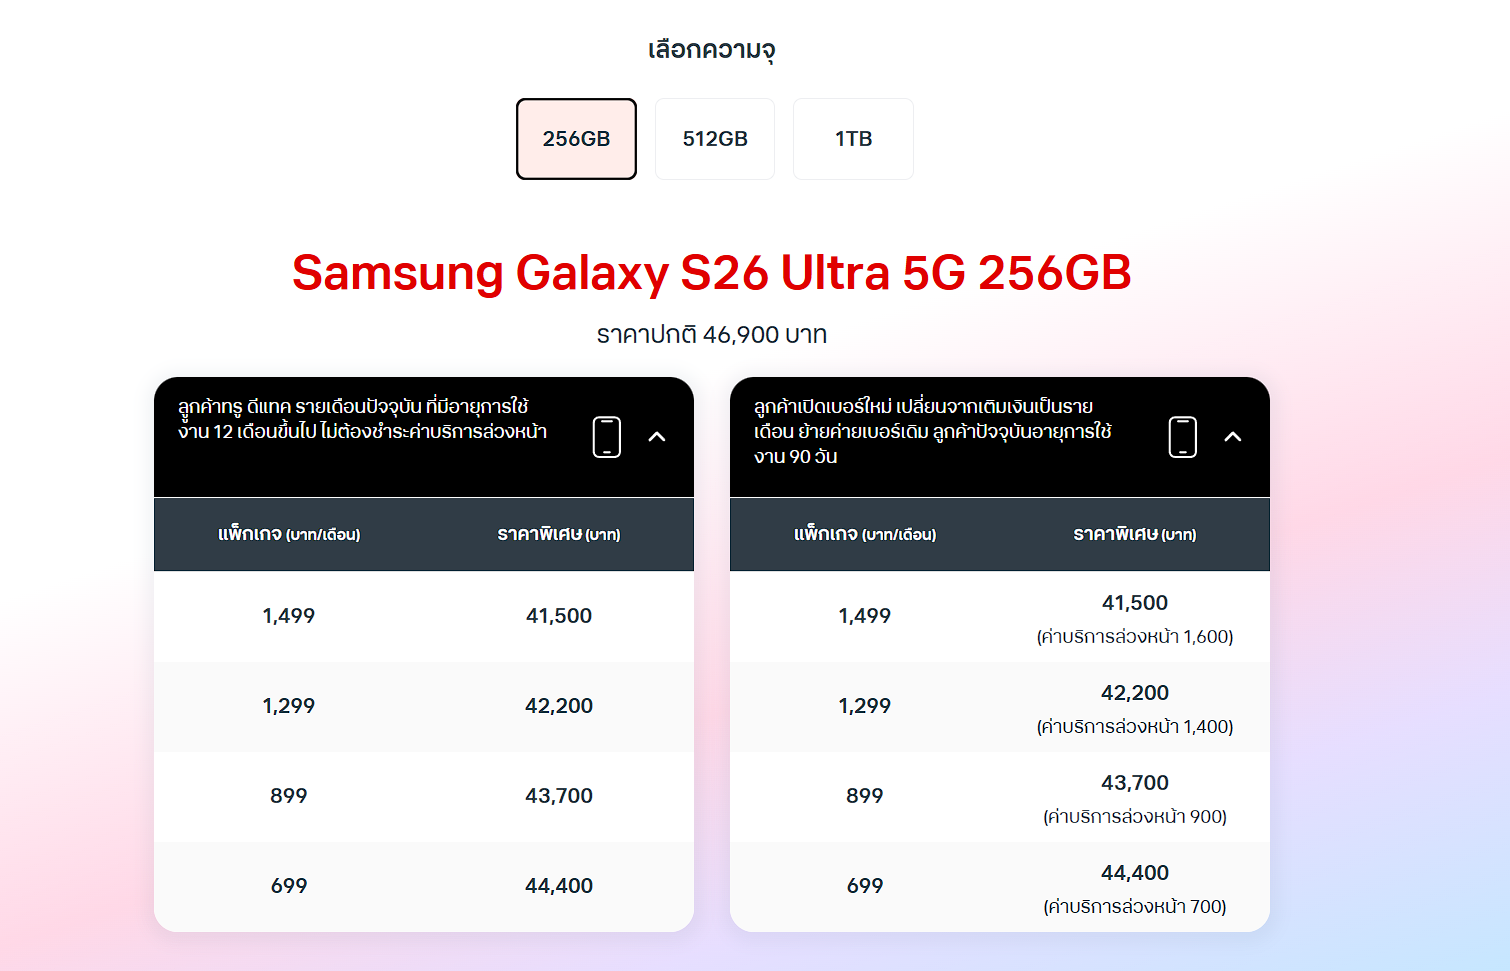Collapse the new-number customer price table
Image resolution: width=1510 pixels, height=971 pixels.
coord(1233,437)
